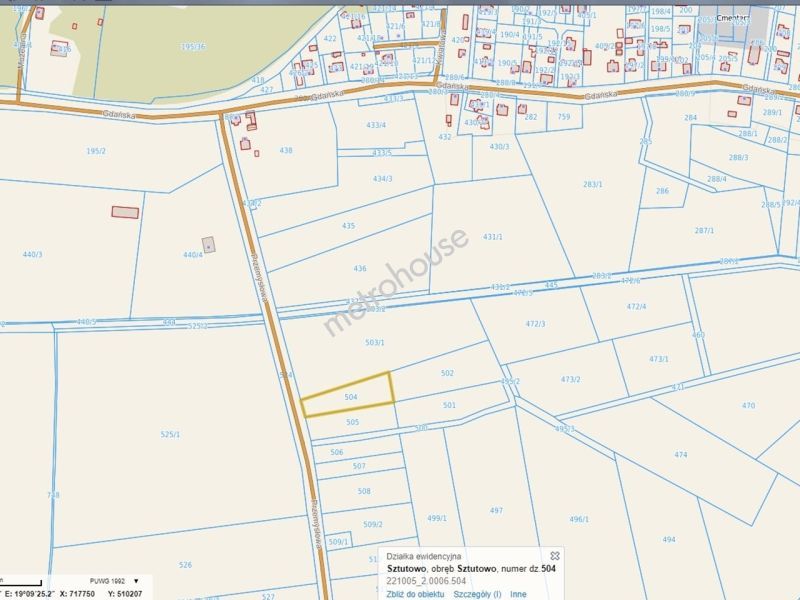This screenshot has height=600, width=800.
Task: Click parcel label 434/3
Action: (383, 179)
